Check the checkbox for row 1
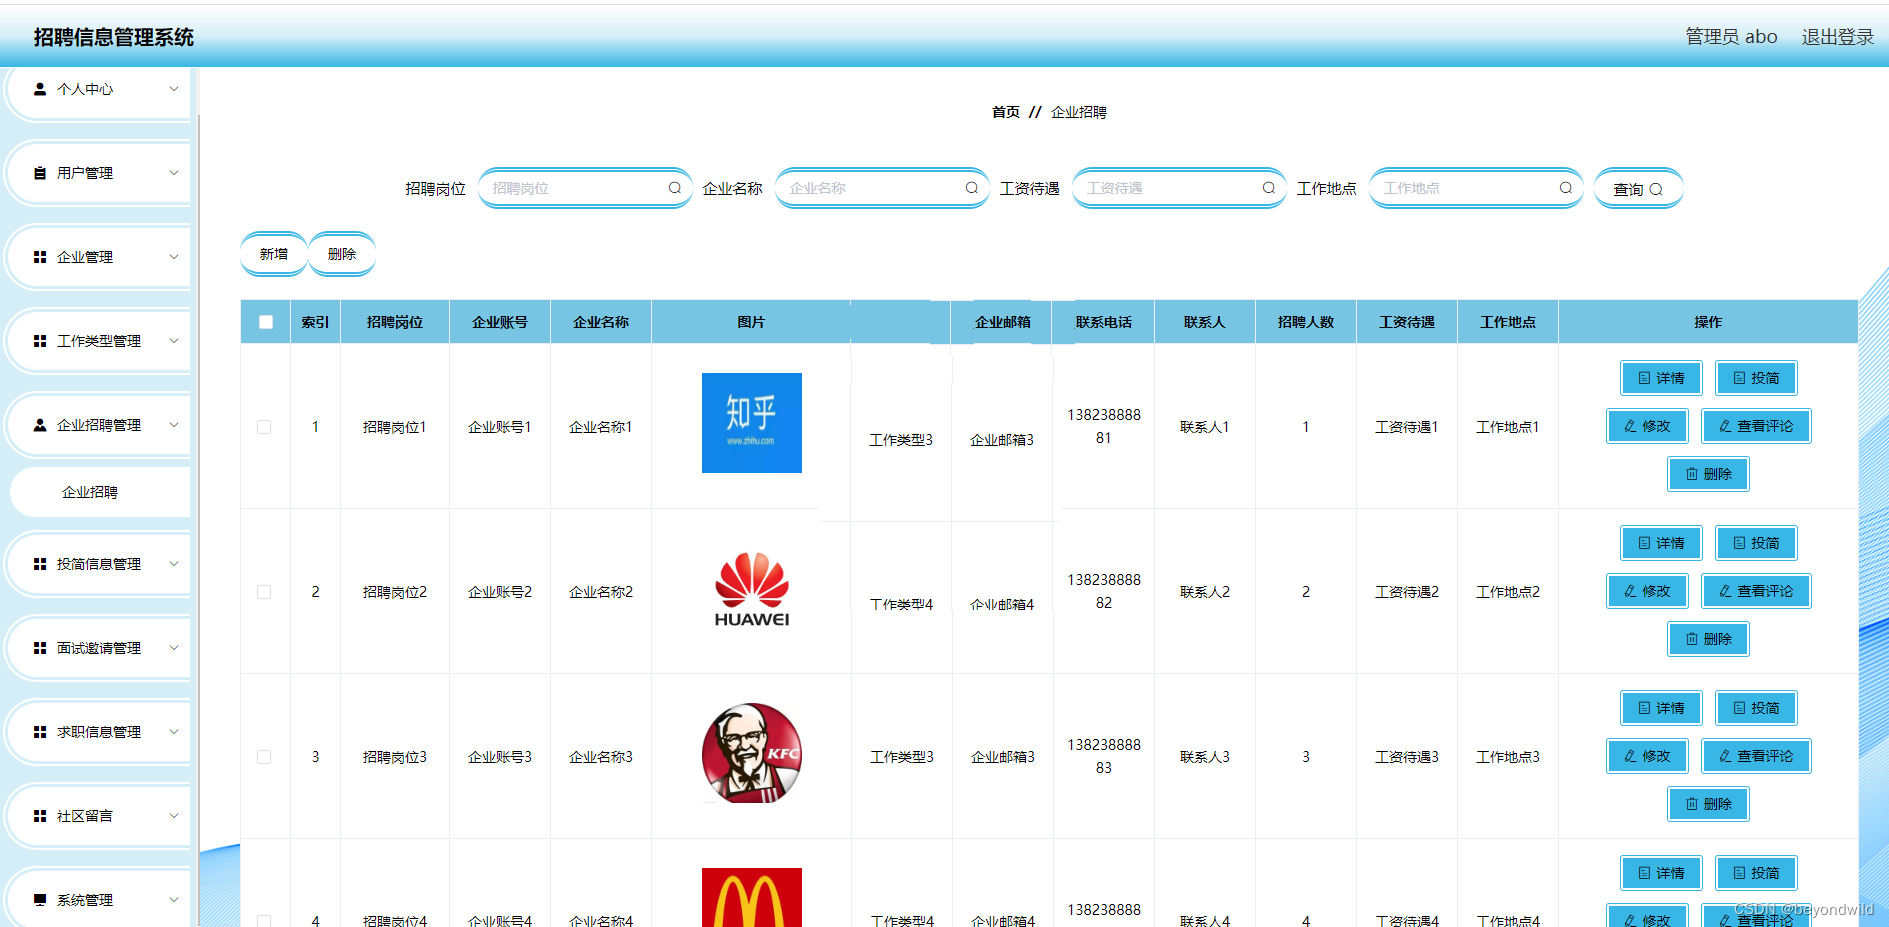The height and width of the screenshot is (927, 1889). [265, 426]
